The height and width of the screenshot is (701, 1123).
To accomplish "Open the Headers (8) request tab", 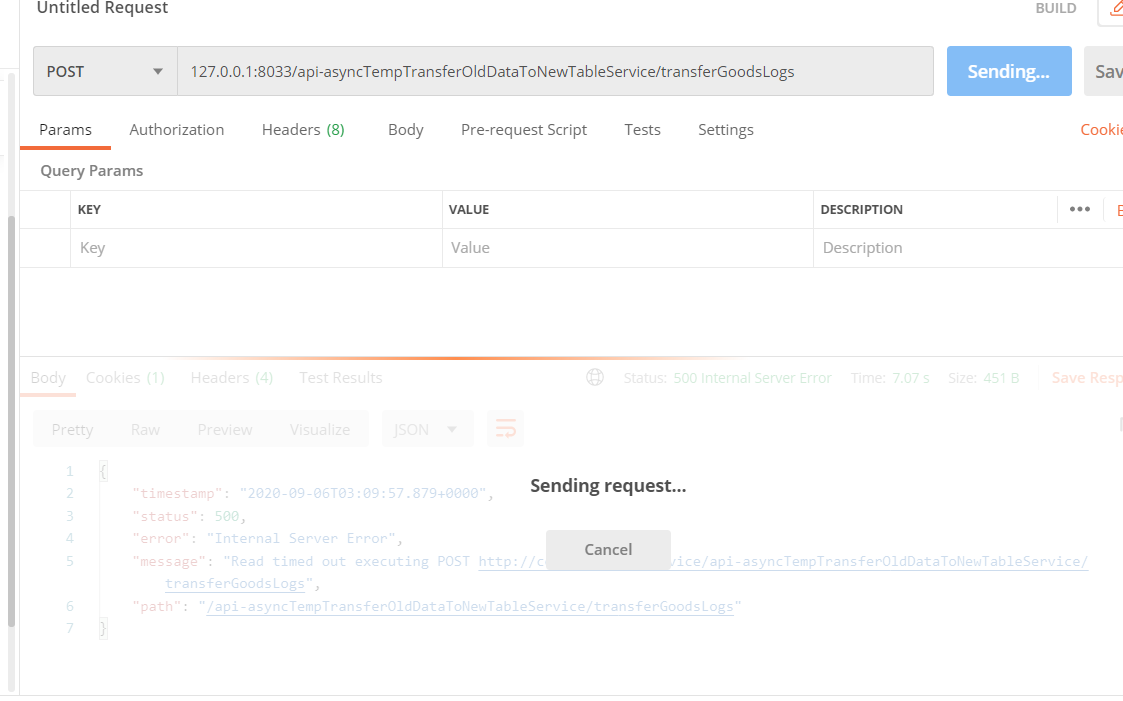I will 303,130.
